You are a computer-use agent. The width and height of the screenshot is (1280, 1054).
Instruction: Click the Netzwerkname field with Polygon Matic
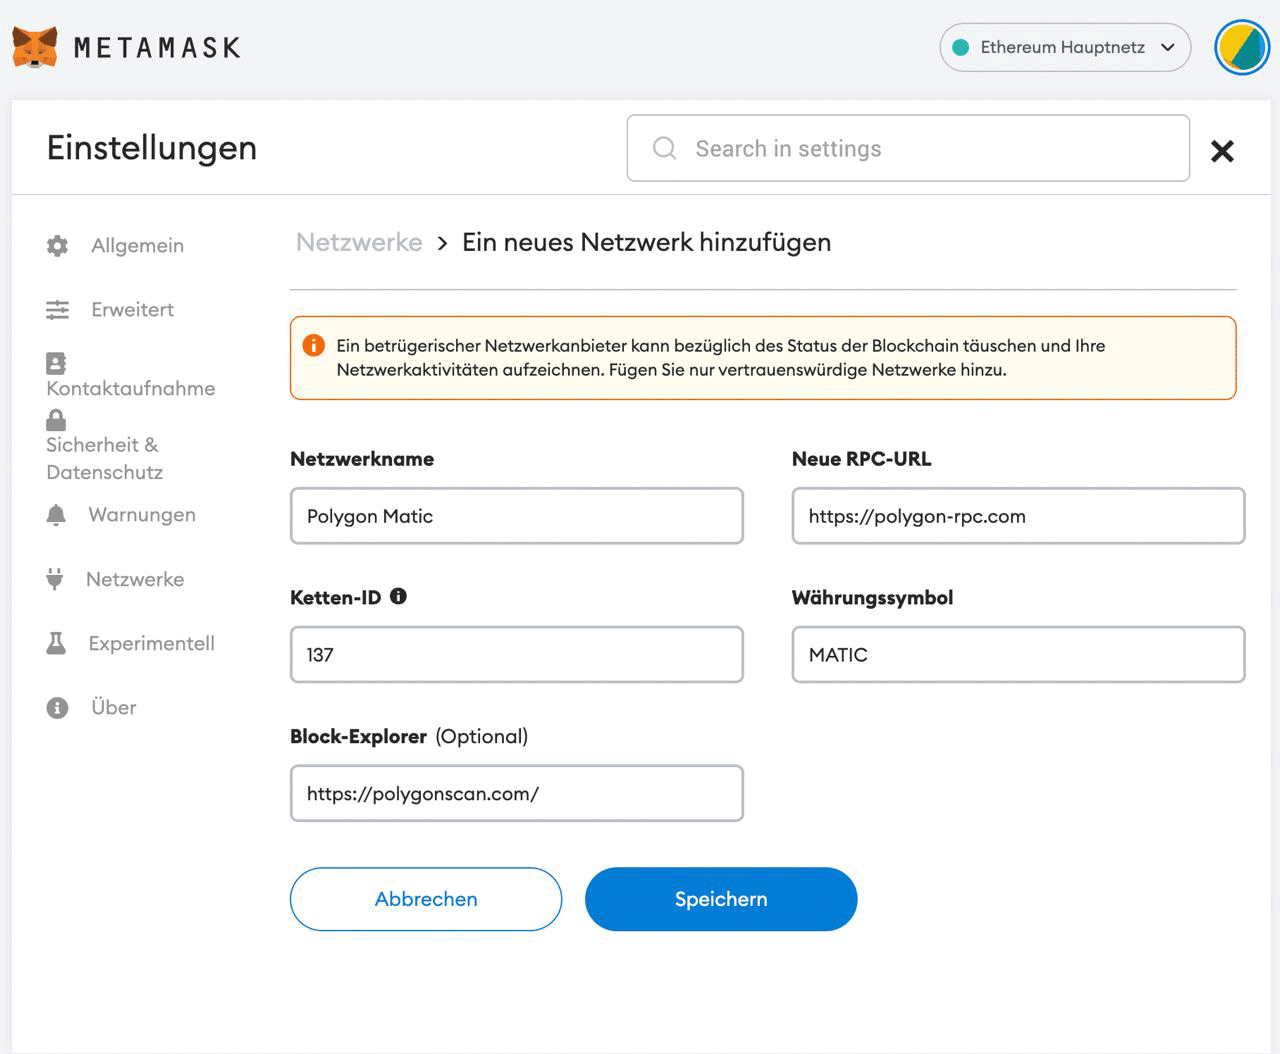517,516
